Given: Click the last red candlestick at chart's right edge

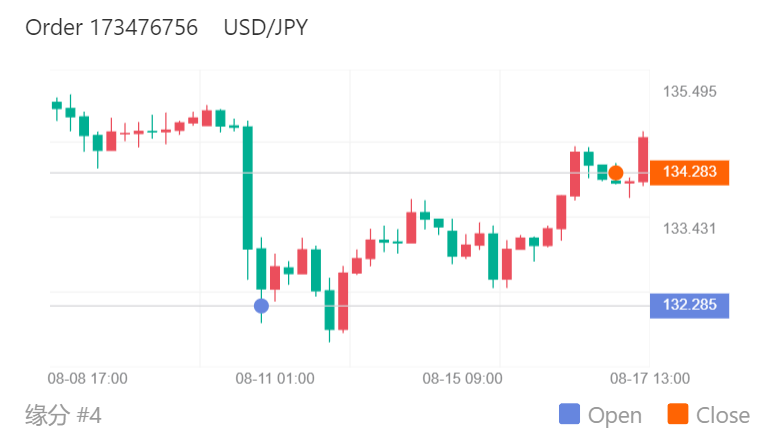Looking at the screenshot, I should [x=644, y=158].
